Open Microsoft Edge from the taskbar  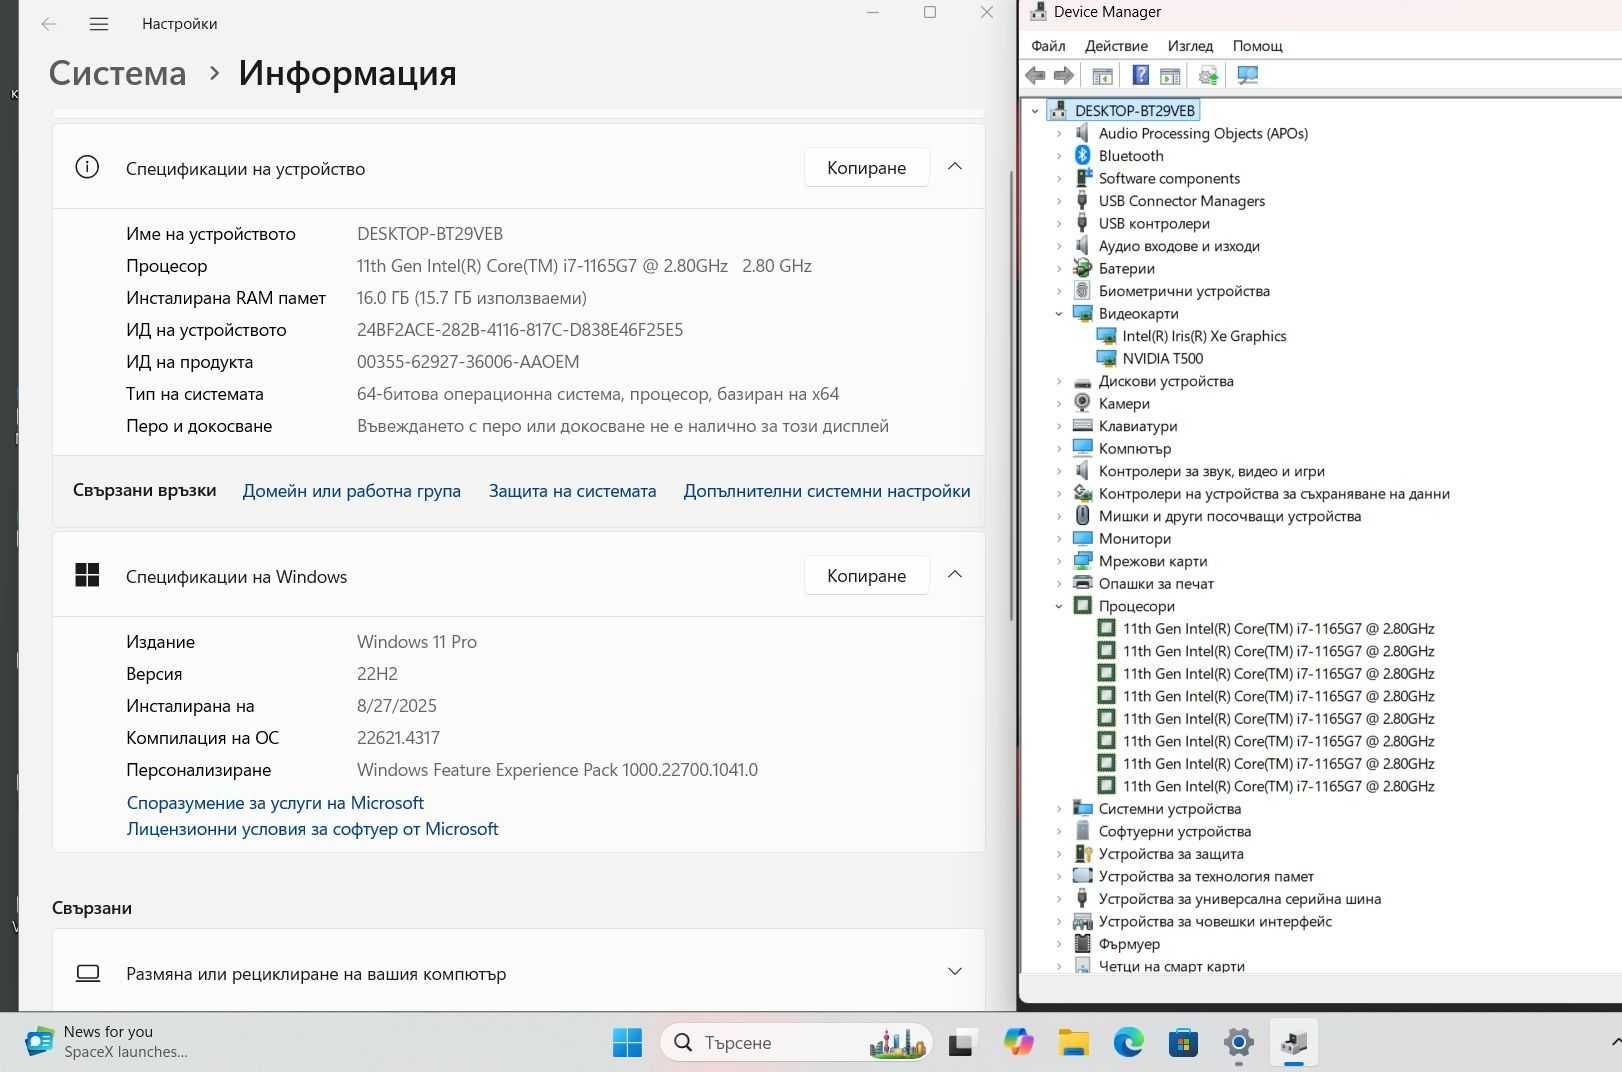(x=1128, y=1043)
